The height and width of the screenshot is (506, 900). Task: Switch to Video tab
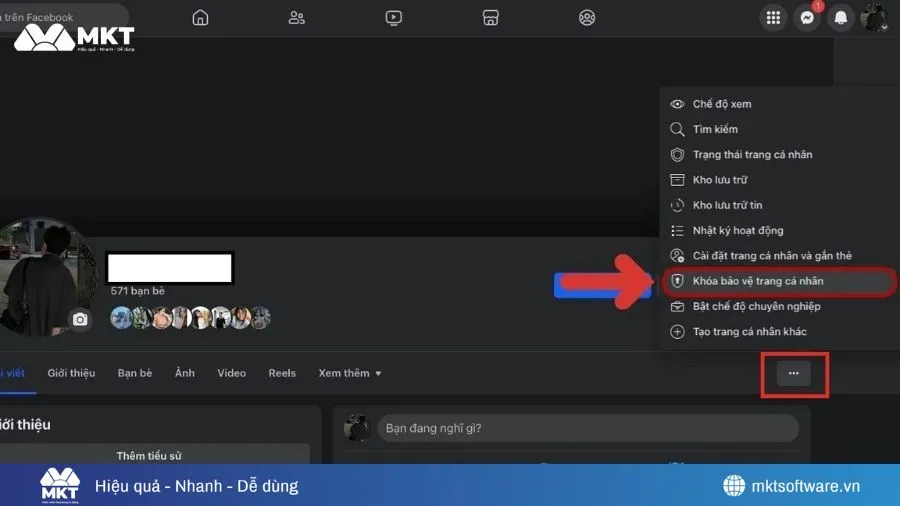tap(231, 373)
